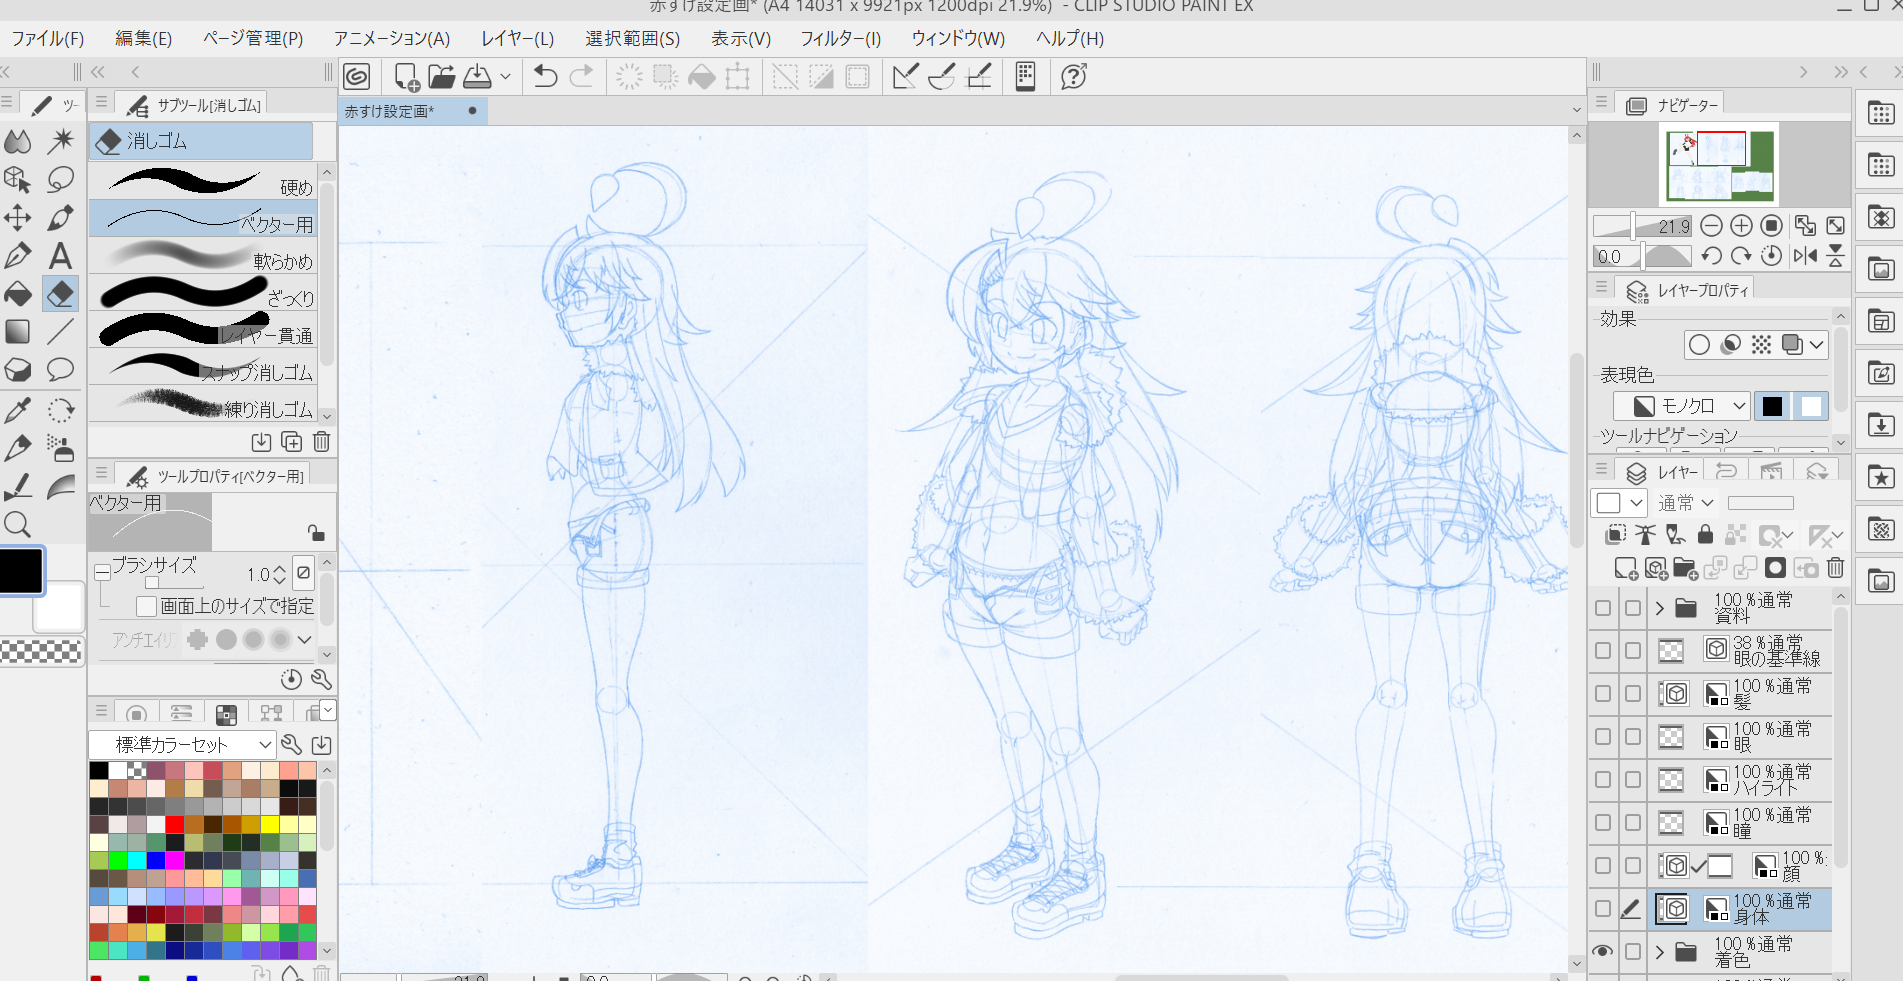Screen dimensions: 1903x981
Task: Select the Fill bucket tool
Action: pyautogui.click(x=18, y=294)
